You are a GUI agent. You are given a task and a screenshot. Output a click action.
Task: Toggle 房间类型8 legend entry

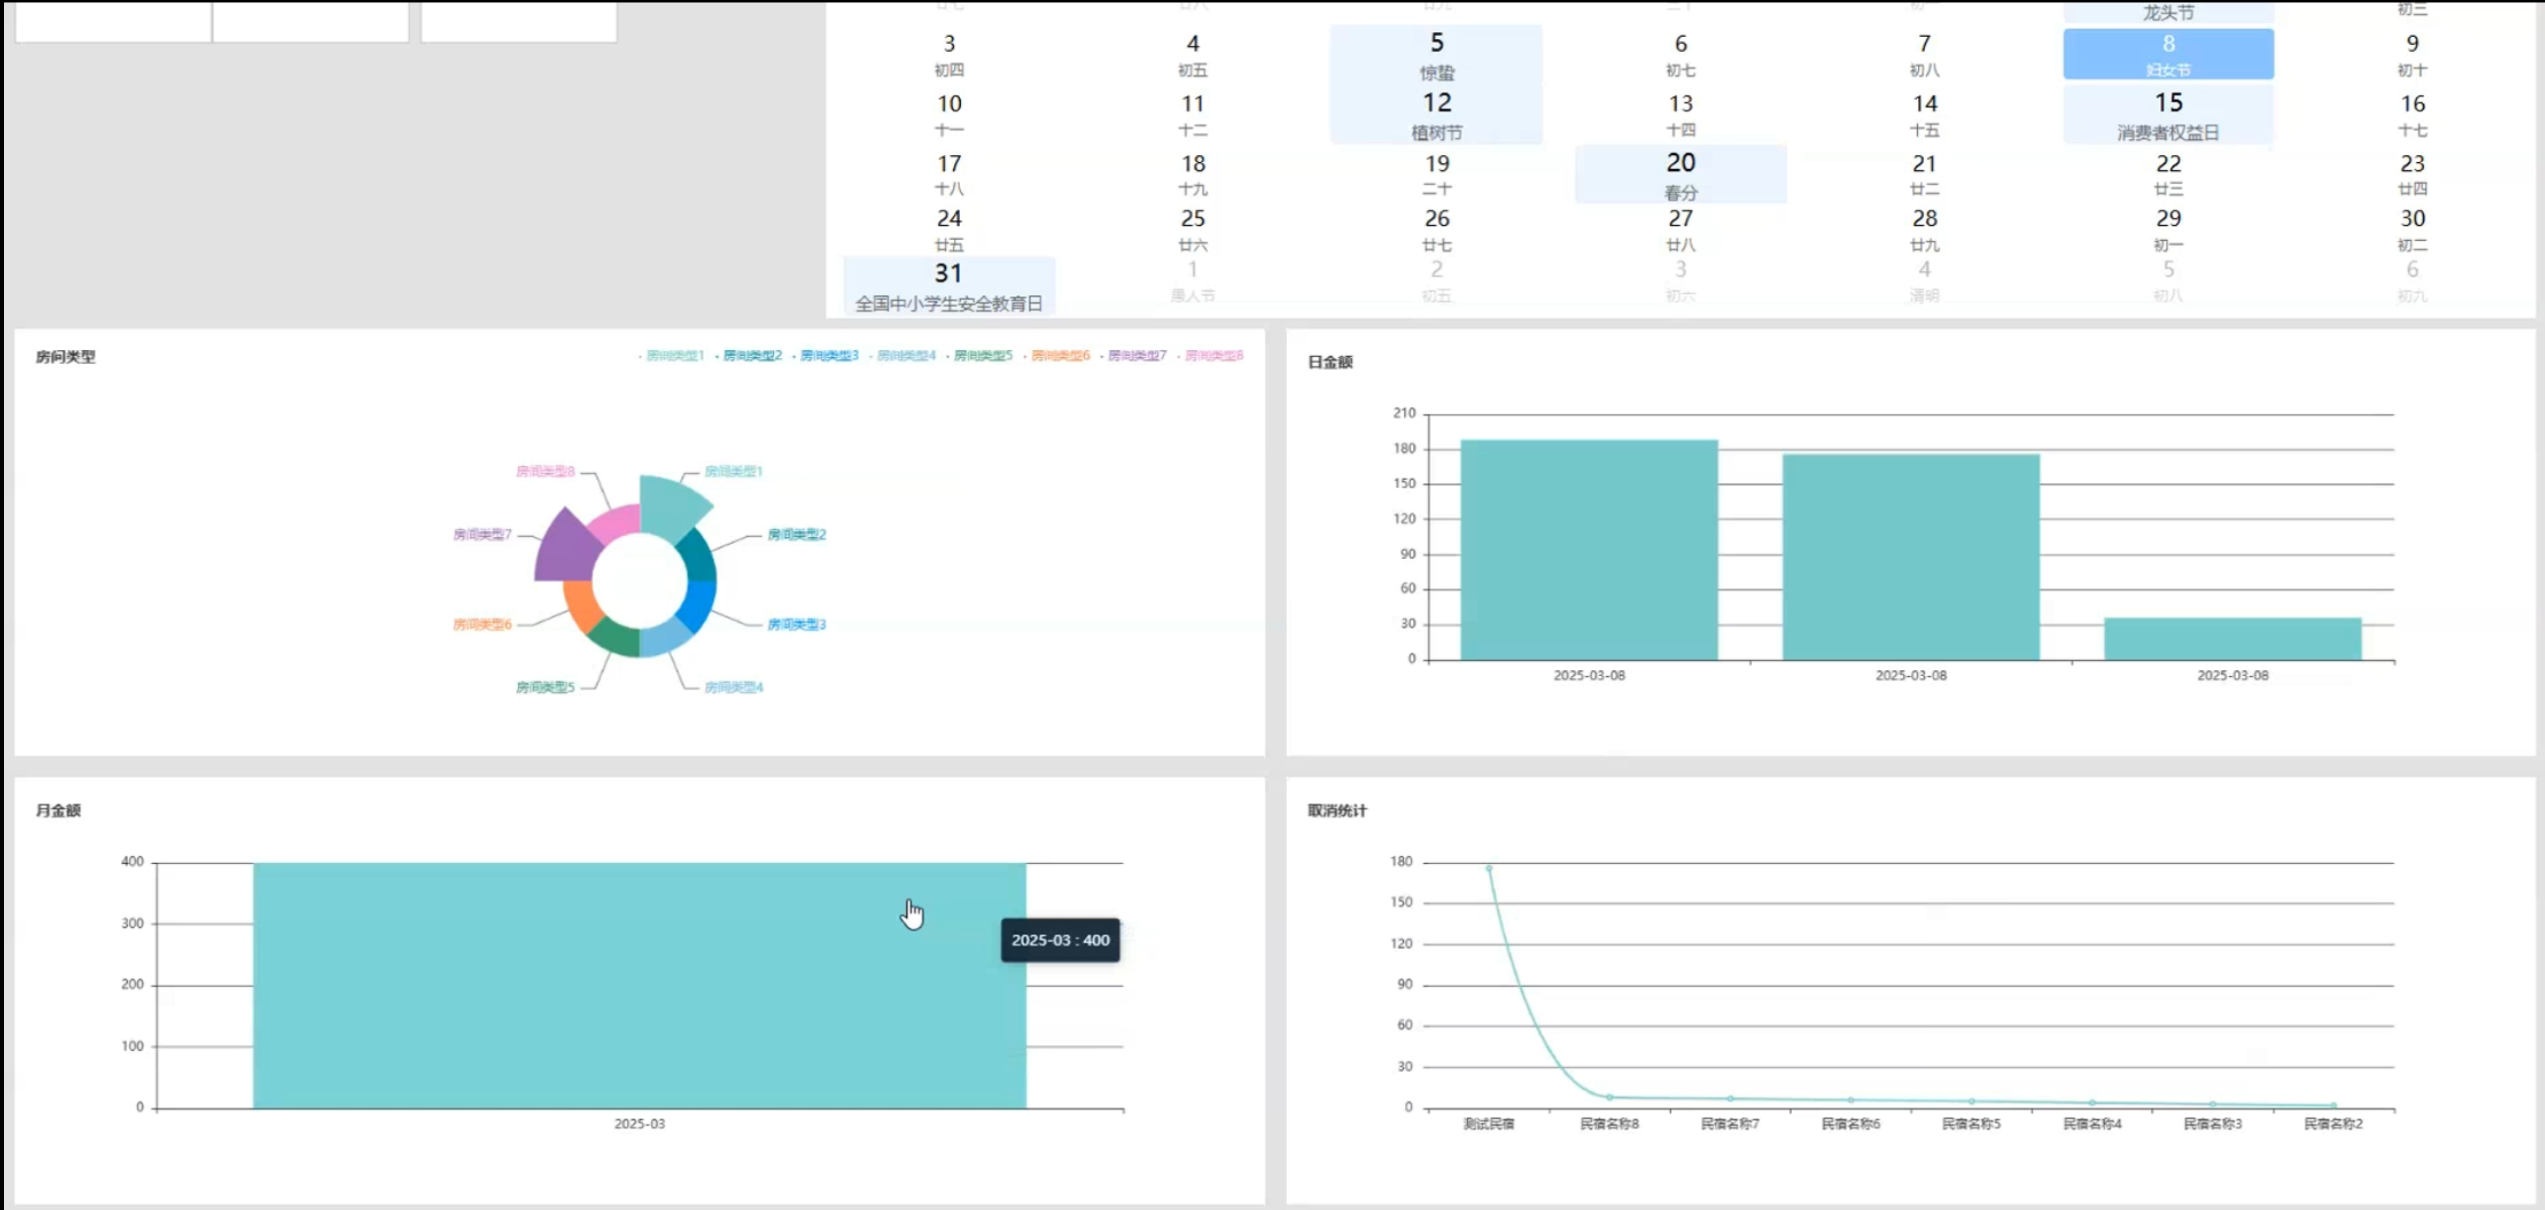(1214, 356)
